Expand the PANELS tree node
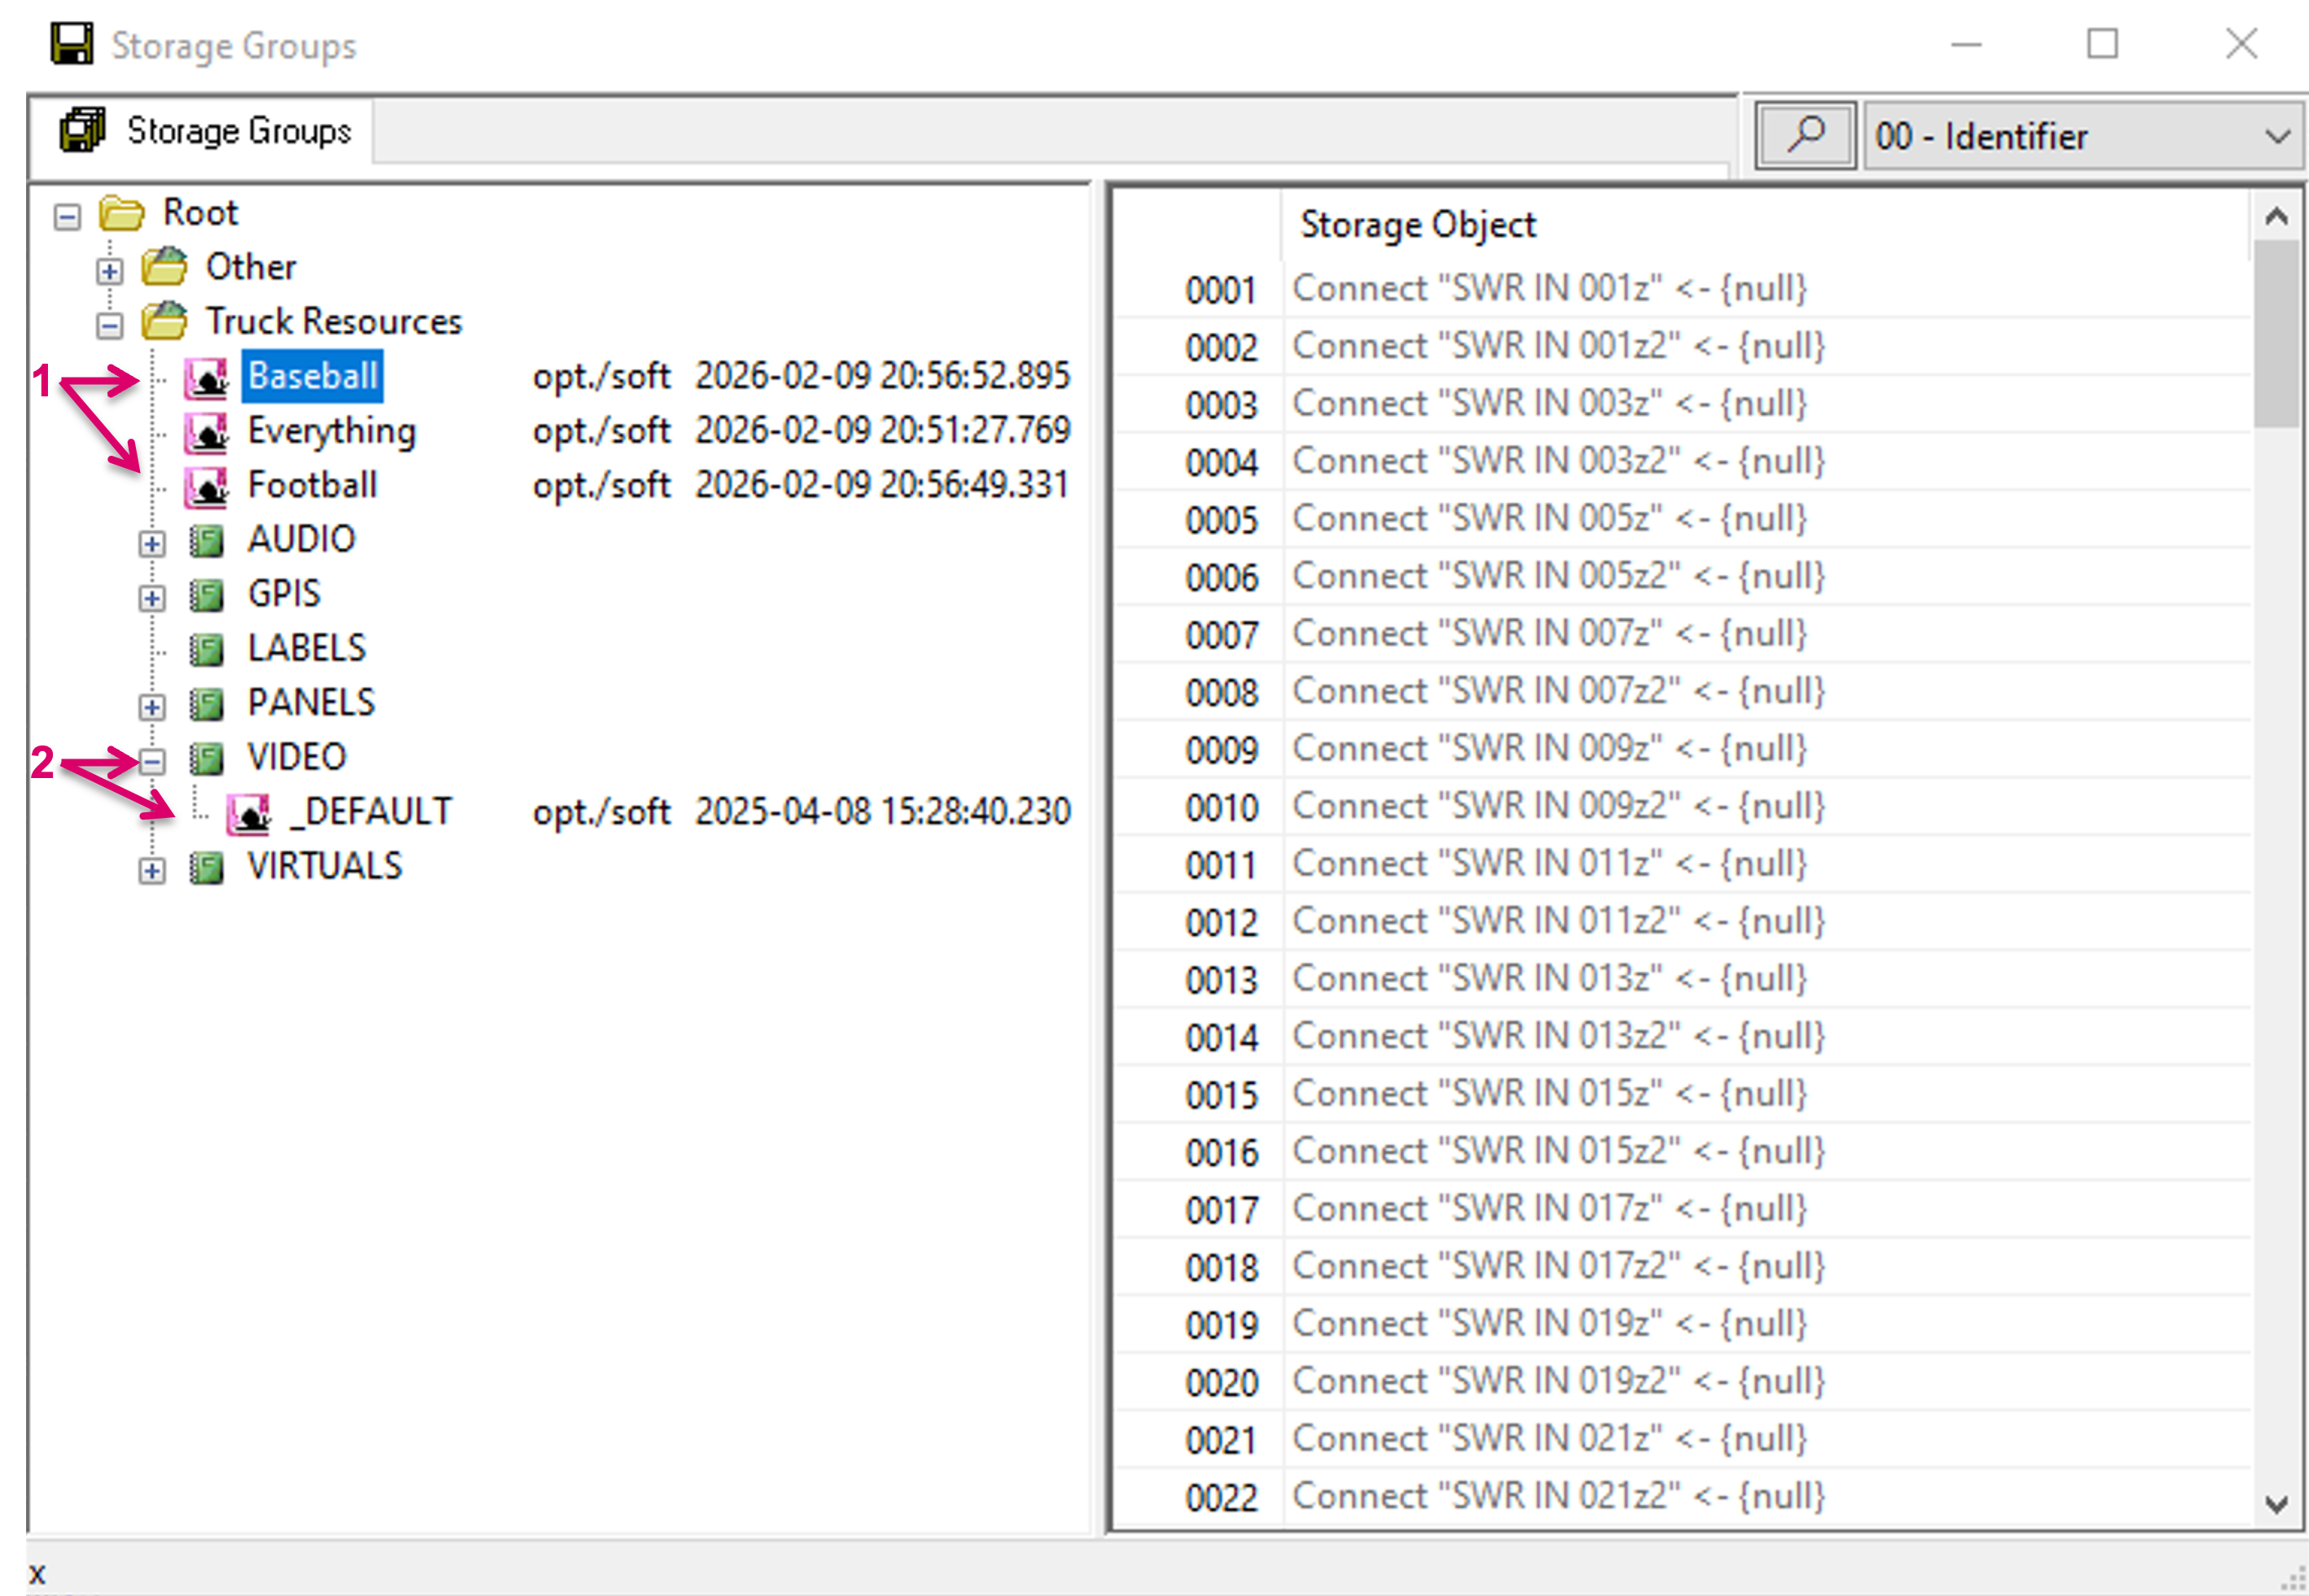The width and height of the screenshot is (2309, 1596). (x=152, y=707)
